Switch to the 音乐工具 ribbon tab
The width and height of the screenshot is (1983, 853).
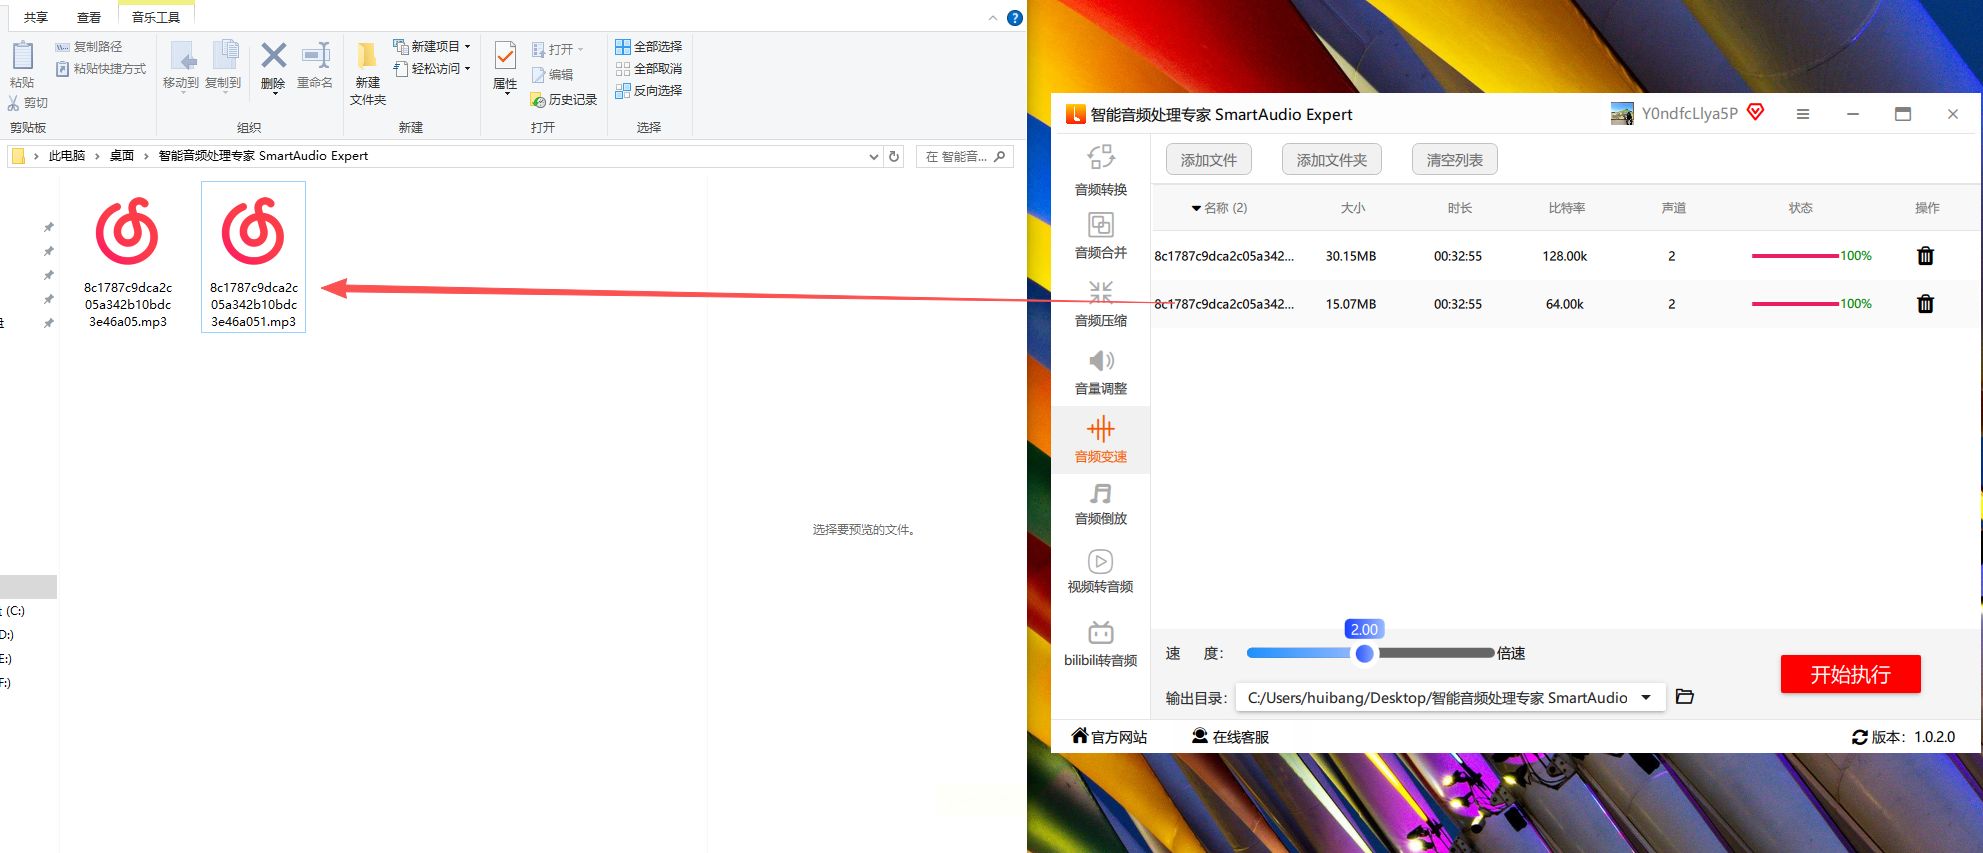point(156,17)
